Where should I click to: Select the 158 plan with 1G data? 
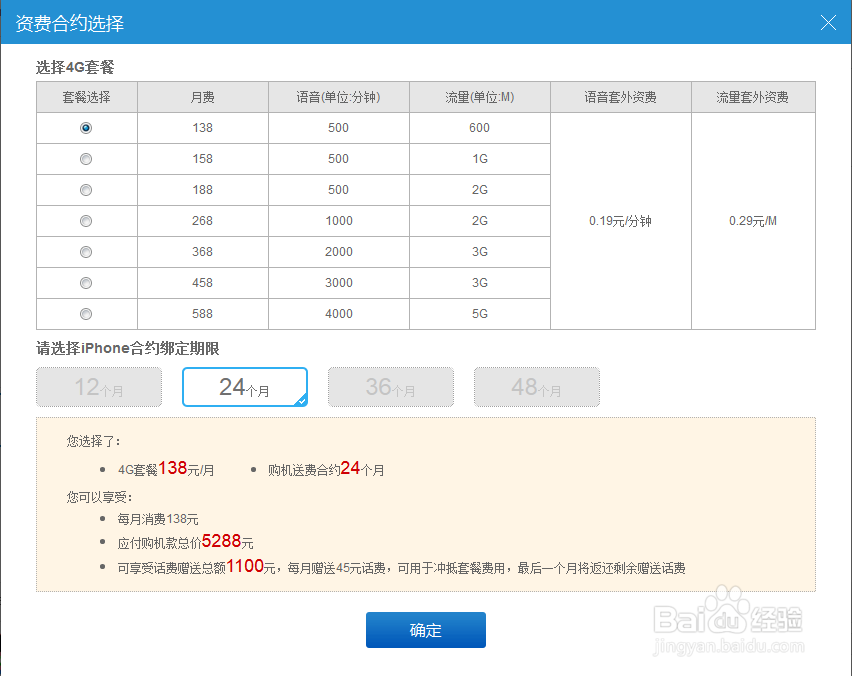coord(85,159)
